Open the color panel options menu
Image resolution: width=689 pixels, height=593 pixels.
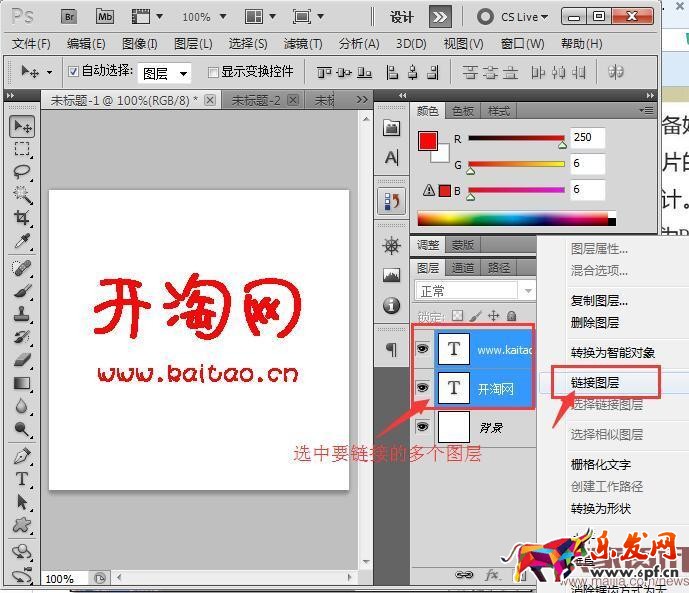coord(646,110)
